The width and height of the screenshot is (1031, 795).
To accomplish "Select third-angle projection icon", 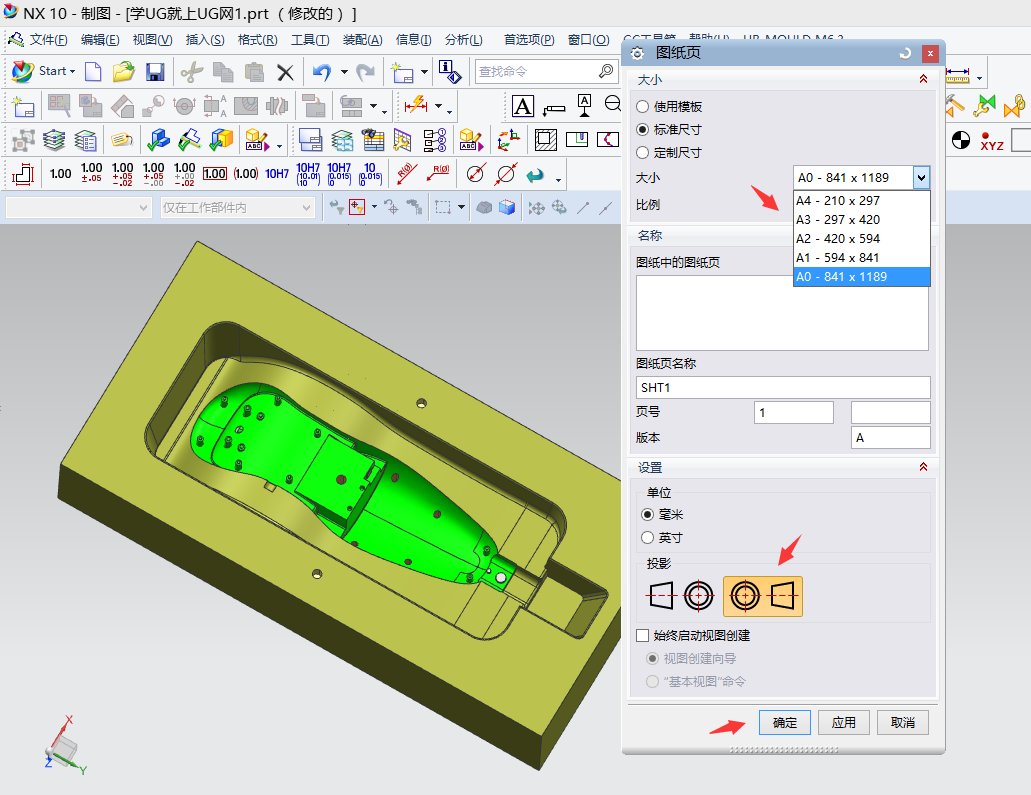I will 763,597.
